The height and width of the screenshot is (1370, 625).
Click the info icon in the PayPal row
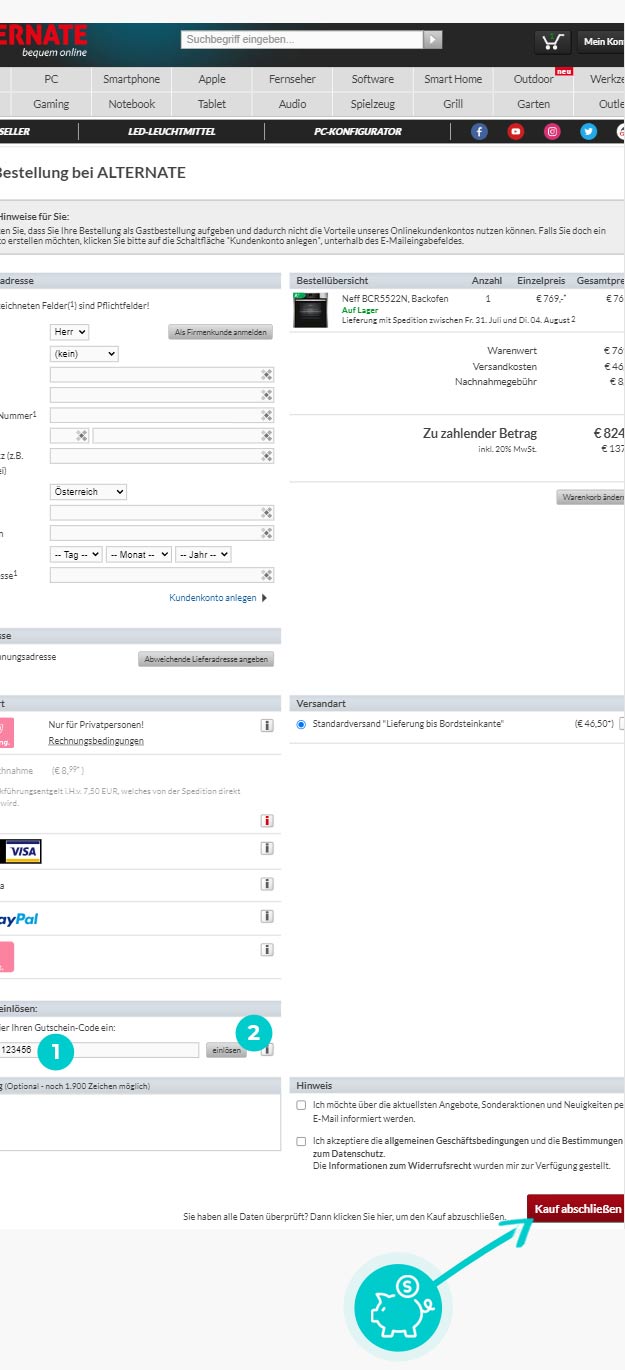coord(267,916)
